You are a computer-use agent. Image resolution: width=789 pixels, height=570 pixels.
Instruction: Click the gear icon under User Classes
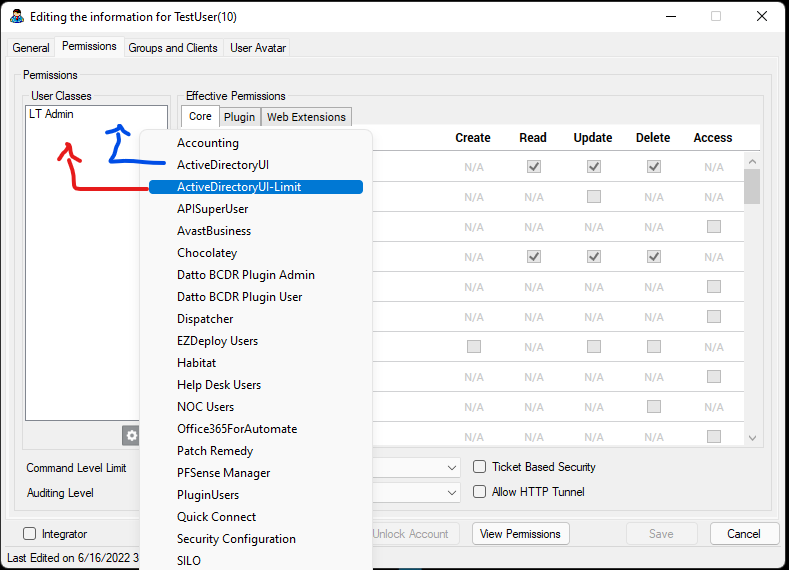click(x=131, y=435)
